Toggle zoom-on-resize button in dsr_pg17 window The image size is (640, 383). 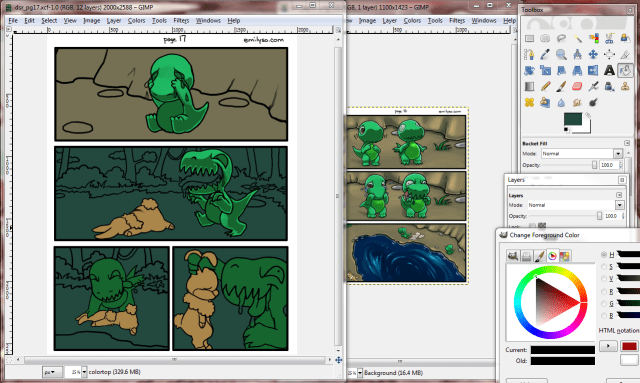tap(338, 30)
